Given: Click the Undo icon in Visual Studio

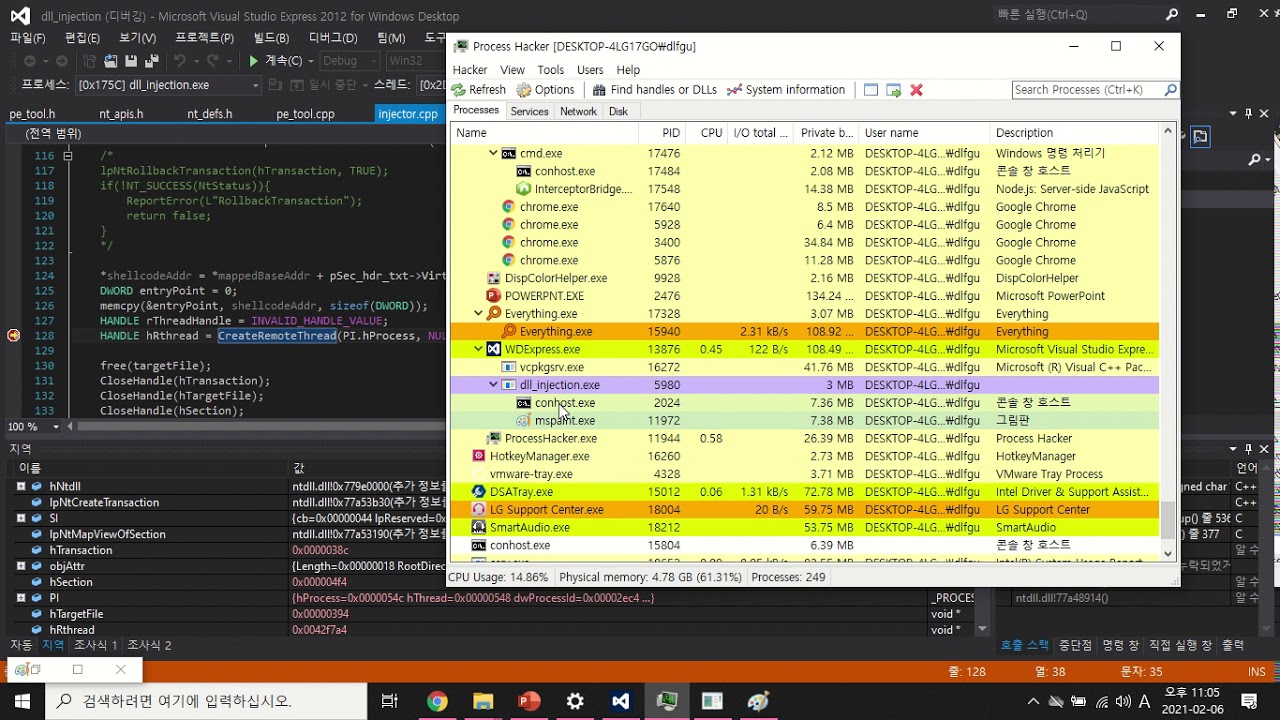Looking at the screenshot, I should point(180,61).
